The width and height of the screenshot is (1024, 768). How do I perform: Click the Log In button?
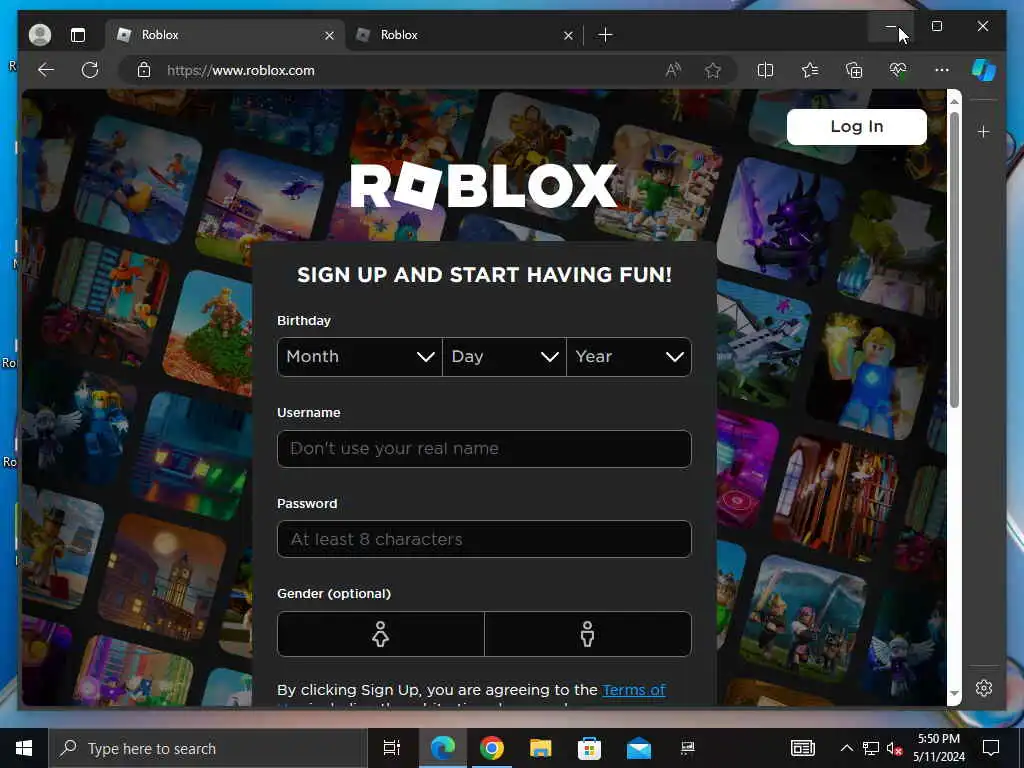[x=857, y=127]
